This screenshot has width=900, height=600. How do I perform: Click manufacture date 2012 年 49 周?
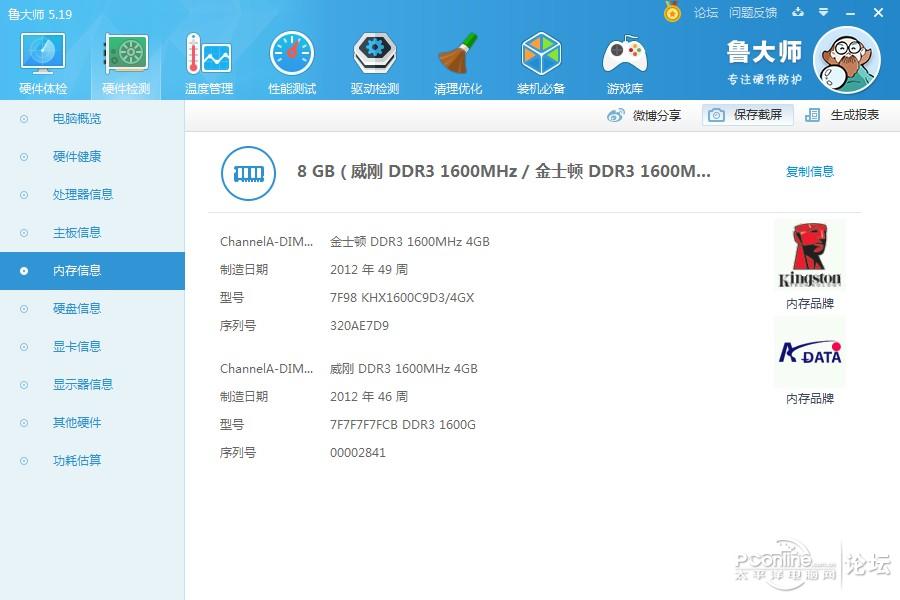[369, 270]
